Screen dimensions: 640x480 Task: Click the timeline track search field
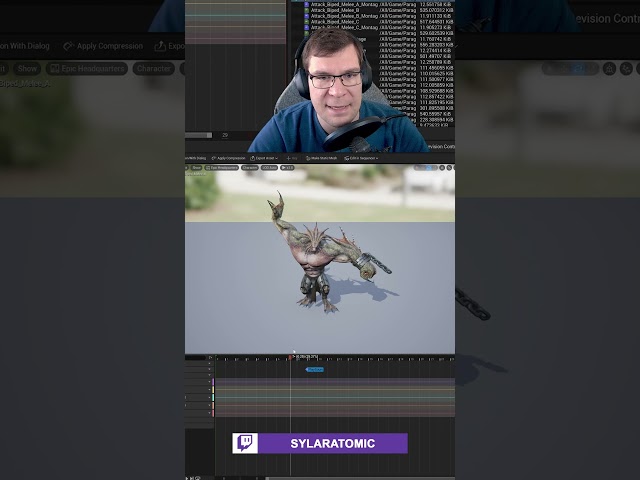click(196, 358)
